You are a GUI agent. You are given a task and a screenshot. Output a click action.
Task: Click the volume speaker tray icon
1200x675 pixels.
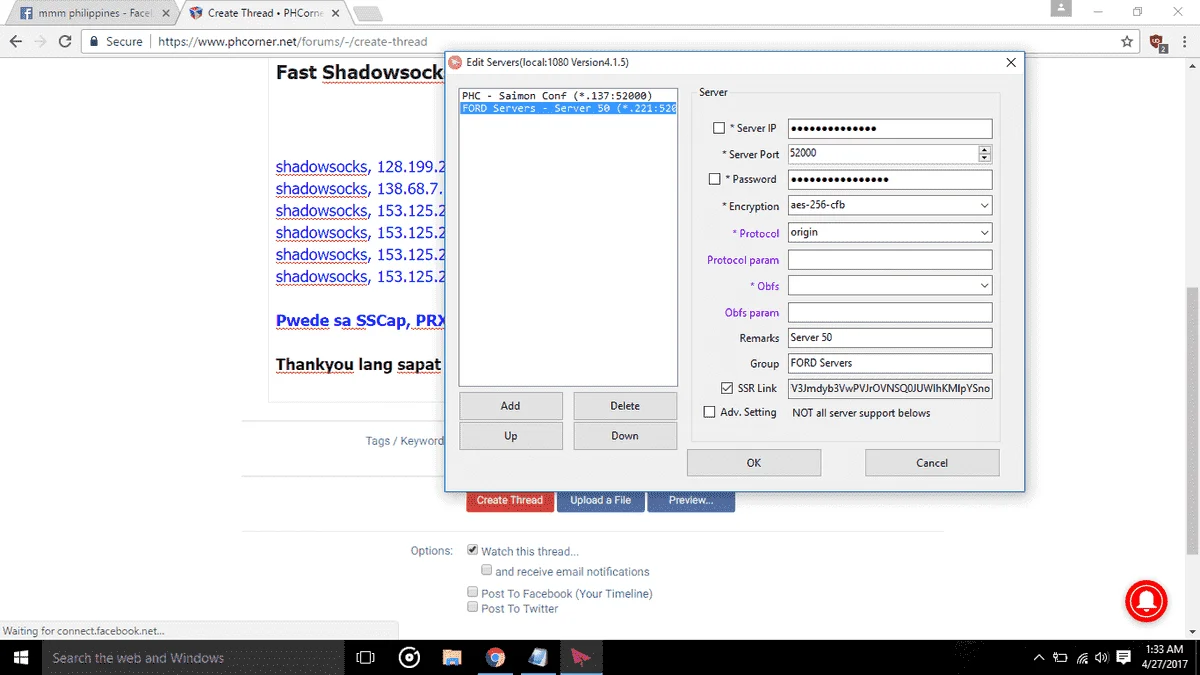[1102, 657]
